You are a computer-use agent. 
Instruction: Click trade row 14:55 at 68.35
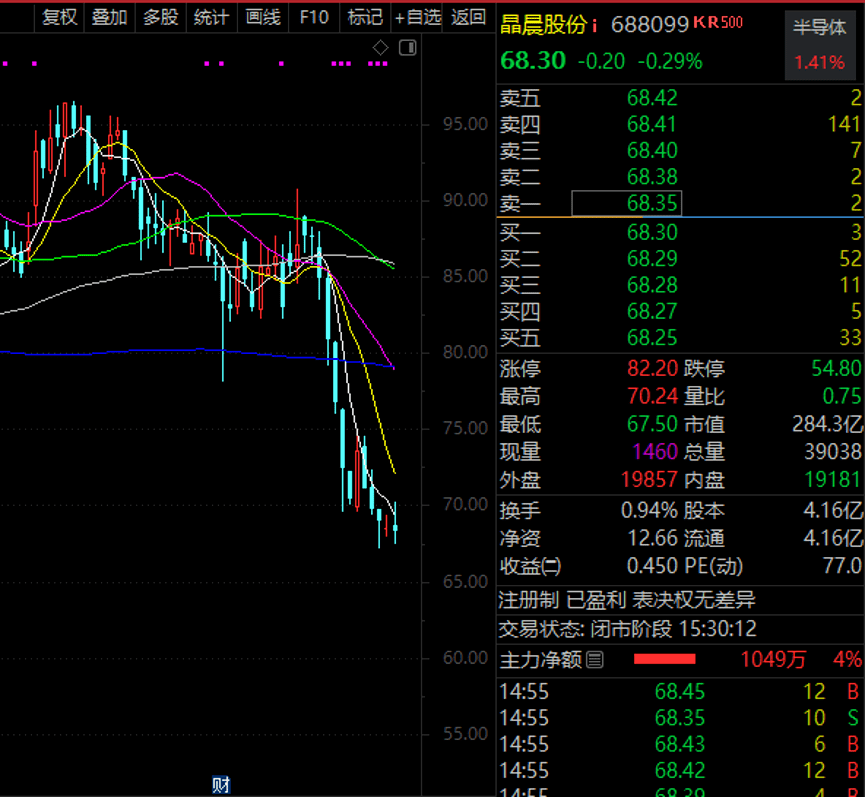tap(680, 718)
